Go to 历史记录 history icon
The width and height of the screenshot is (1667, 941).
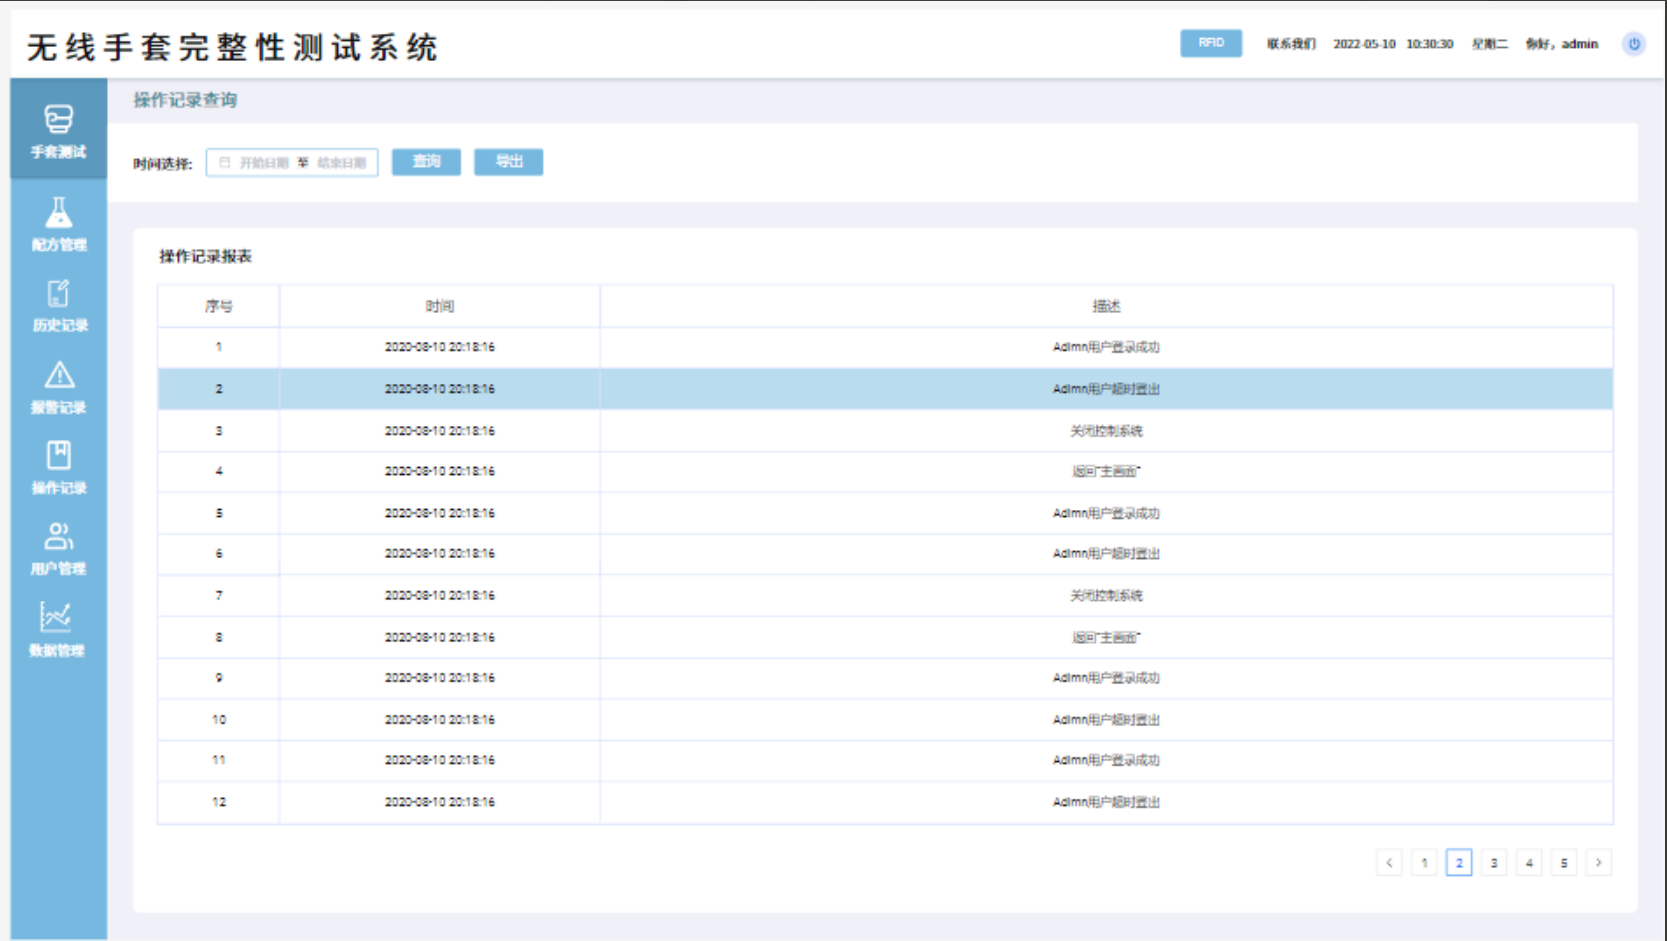tap(58, 294)
